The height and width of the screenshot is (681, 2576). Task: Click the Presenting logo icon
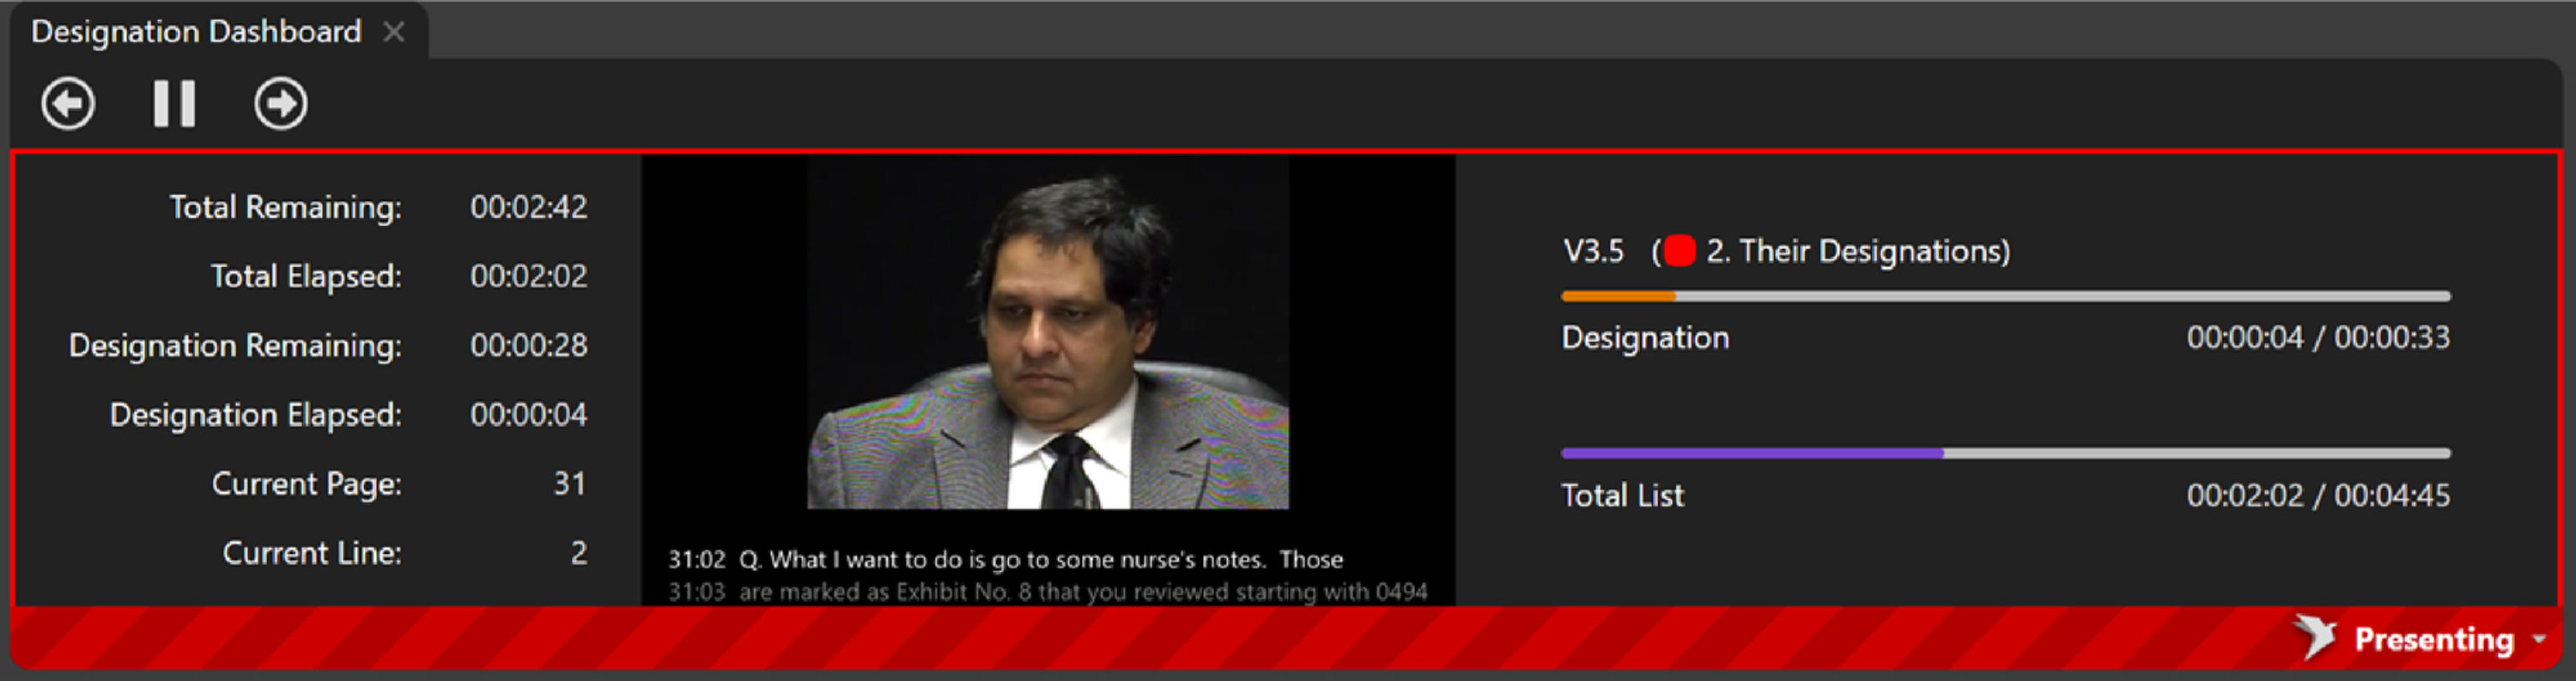[2315, 637]
